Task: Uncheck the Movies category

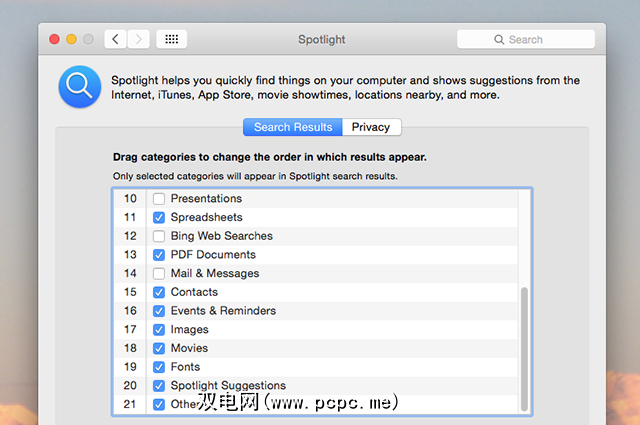Action: point(159,348)
